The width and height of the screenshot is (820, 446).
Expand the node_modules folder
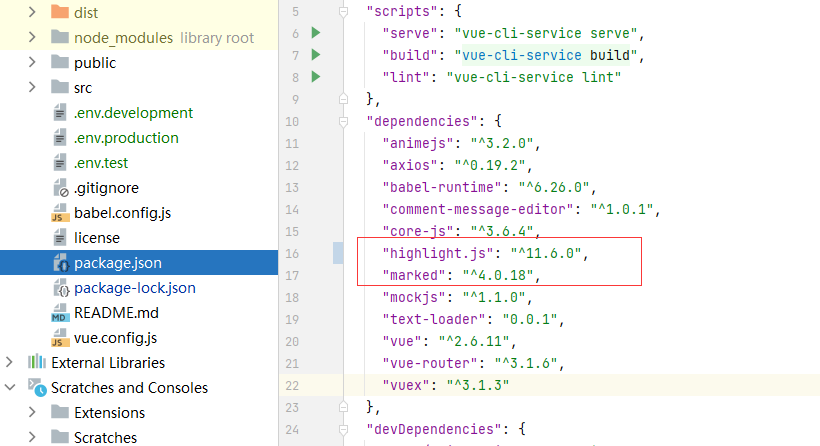pyautogui.click(x=33, y=38)
